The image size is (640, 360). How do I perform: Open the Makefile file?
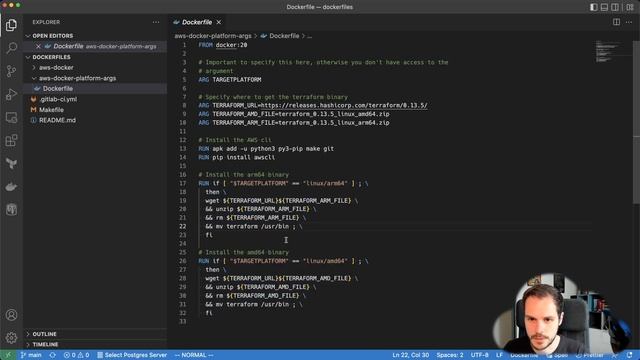(51, 110)
